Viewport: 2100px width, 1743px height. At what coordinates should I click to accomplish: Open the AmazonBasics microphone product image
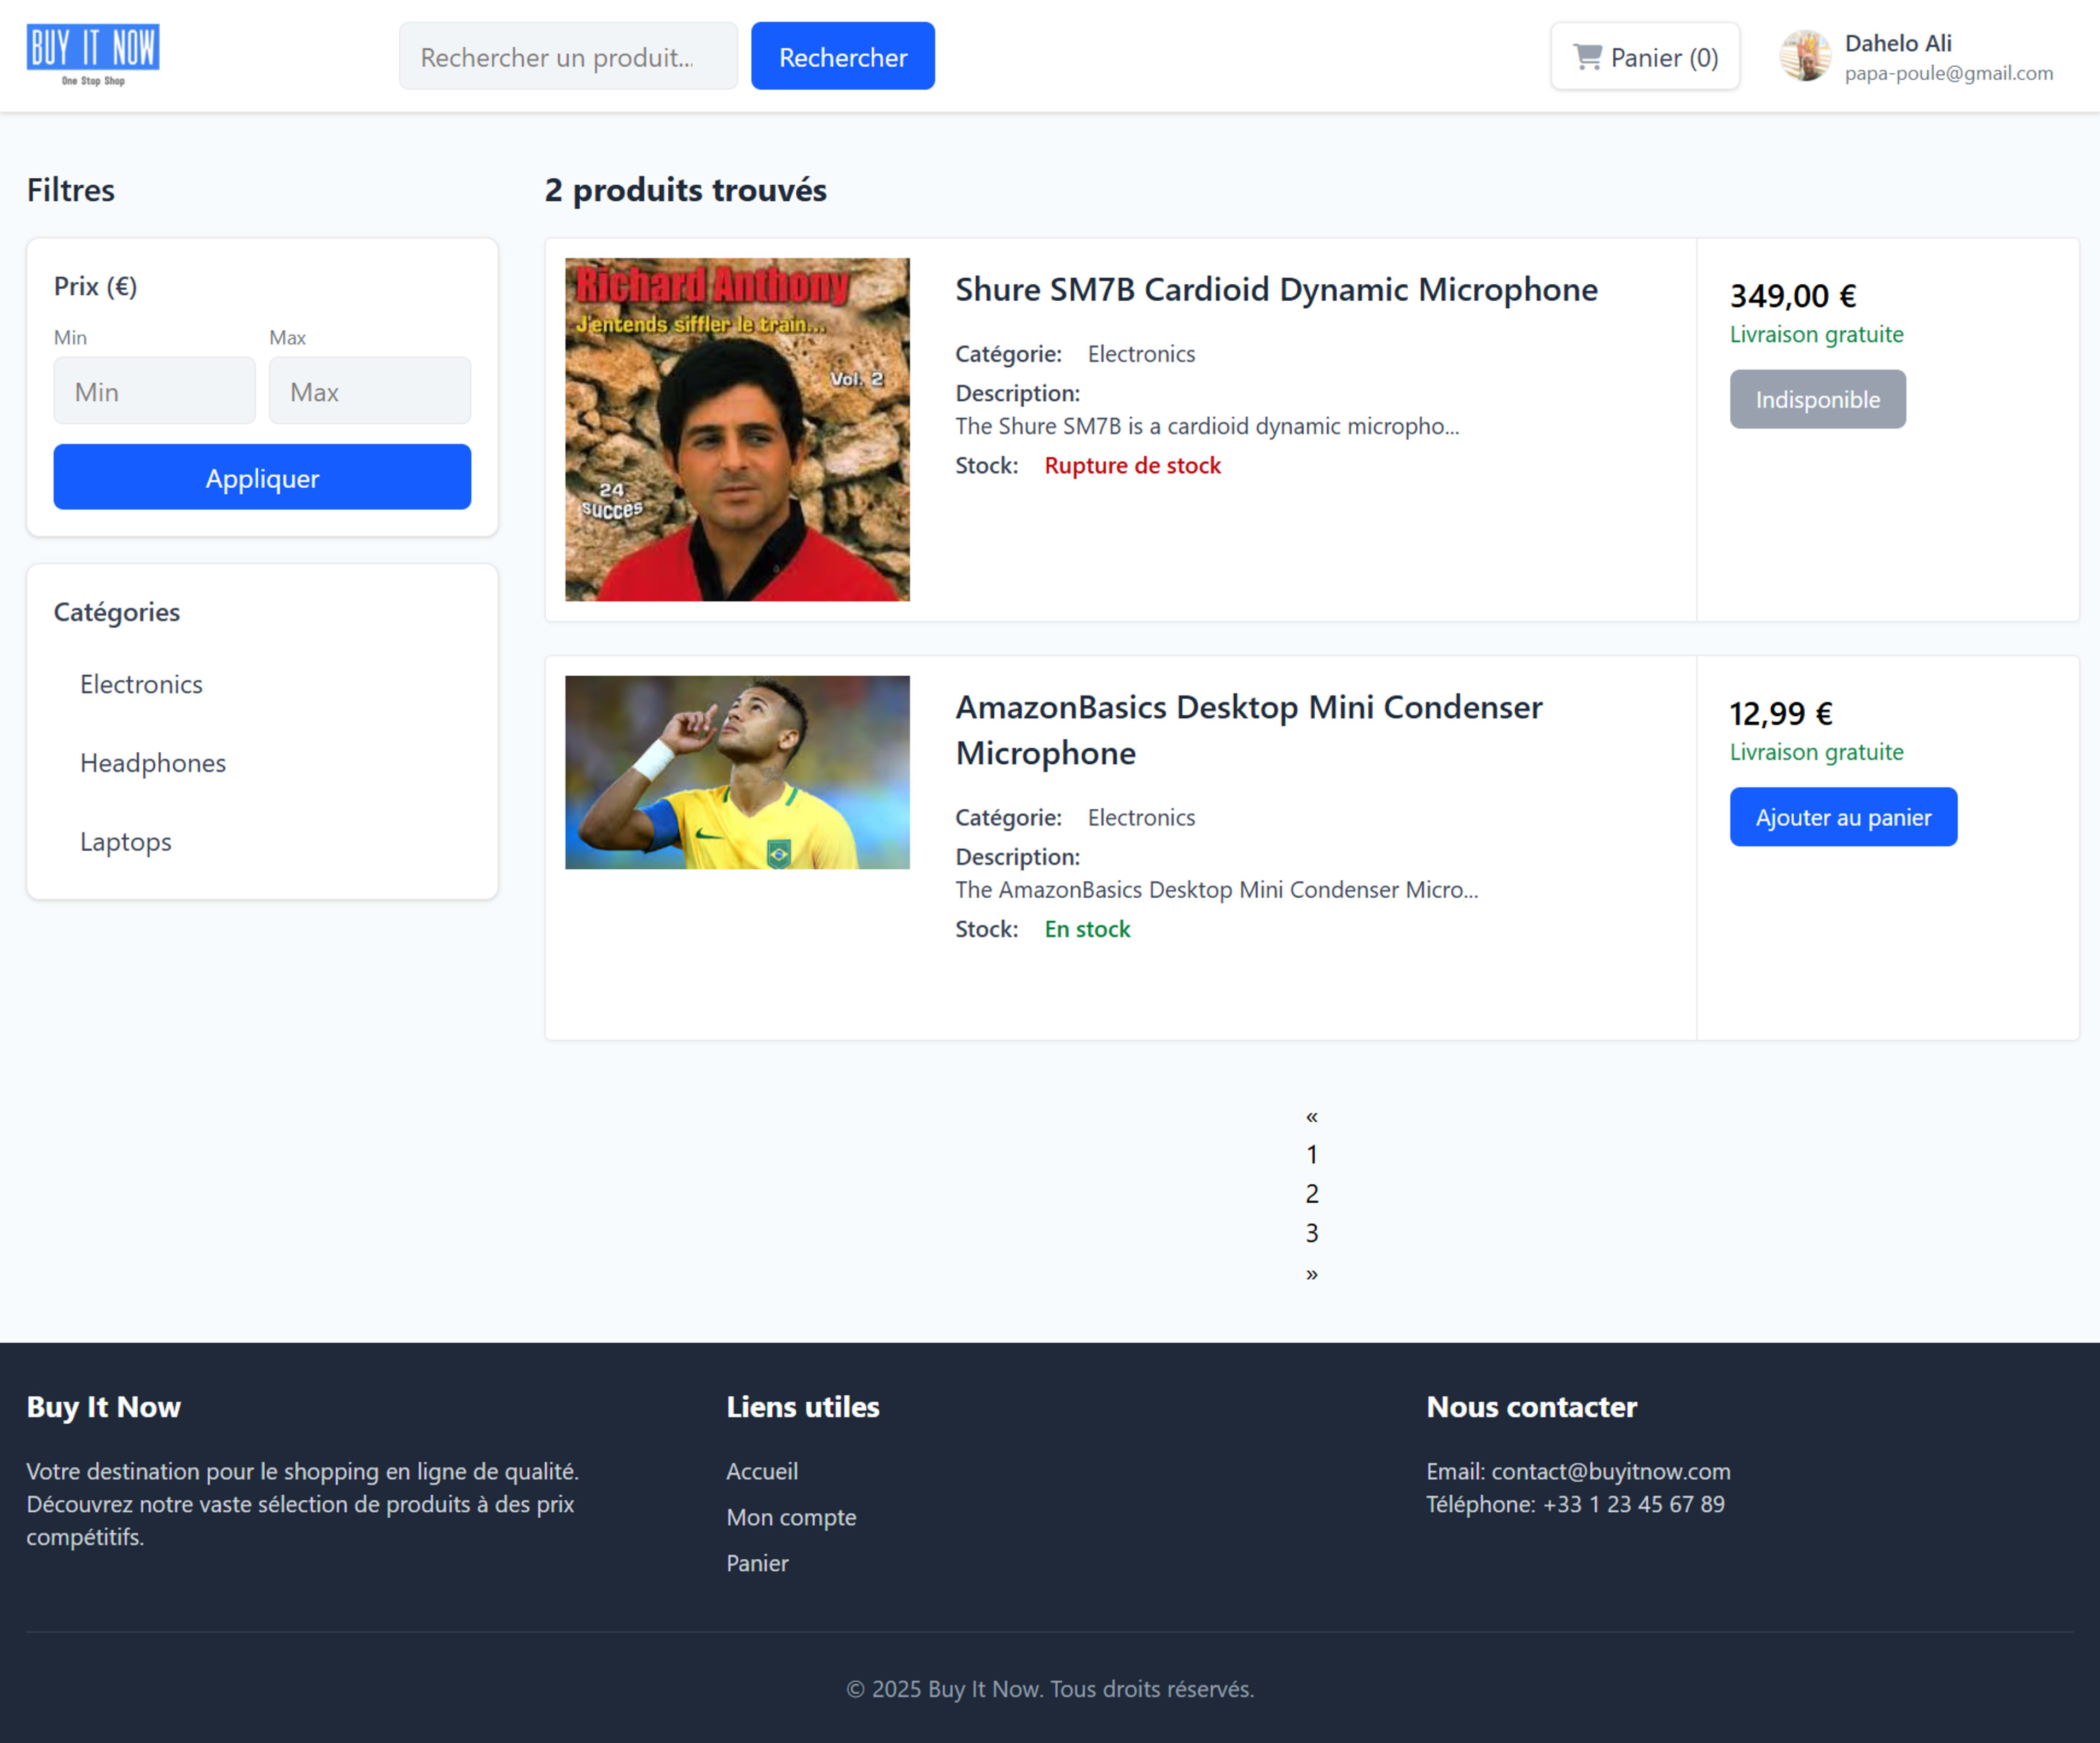click(x=737, y=772)
